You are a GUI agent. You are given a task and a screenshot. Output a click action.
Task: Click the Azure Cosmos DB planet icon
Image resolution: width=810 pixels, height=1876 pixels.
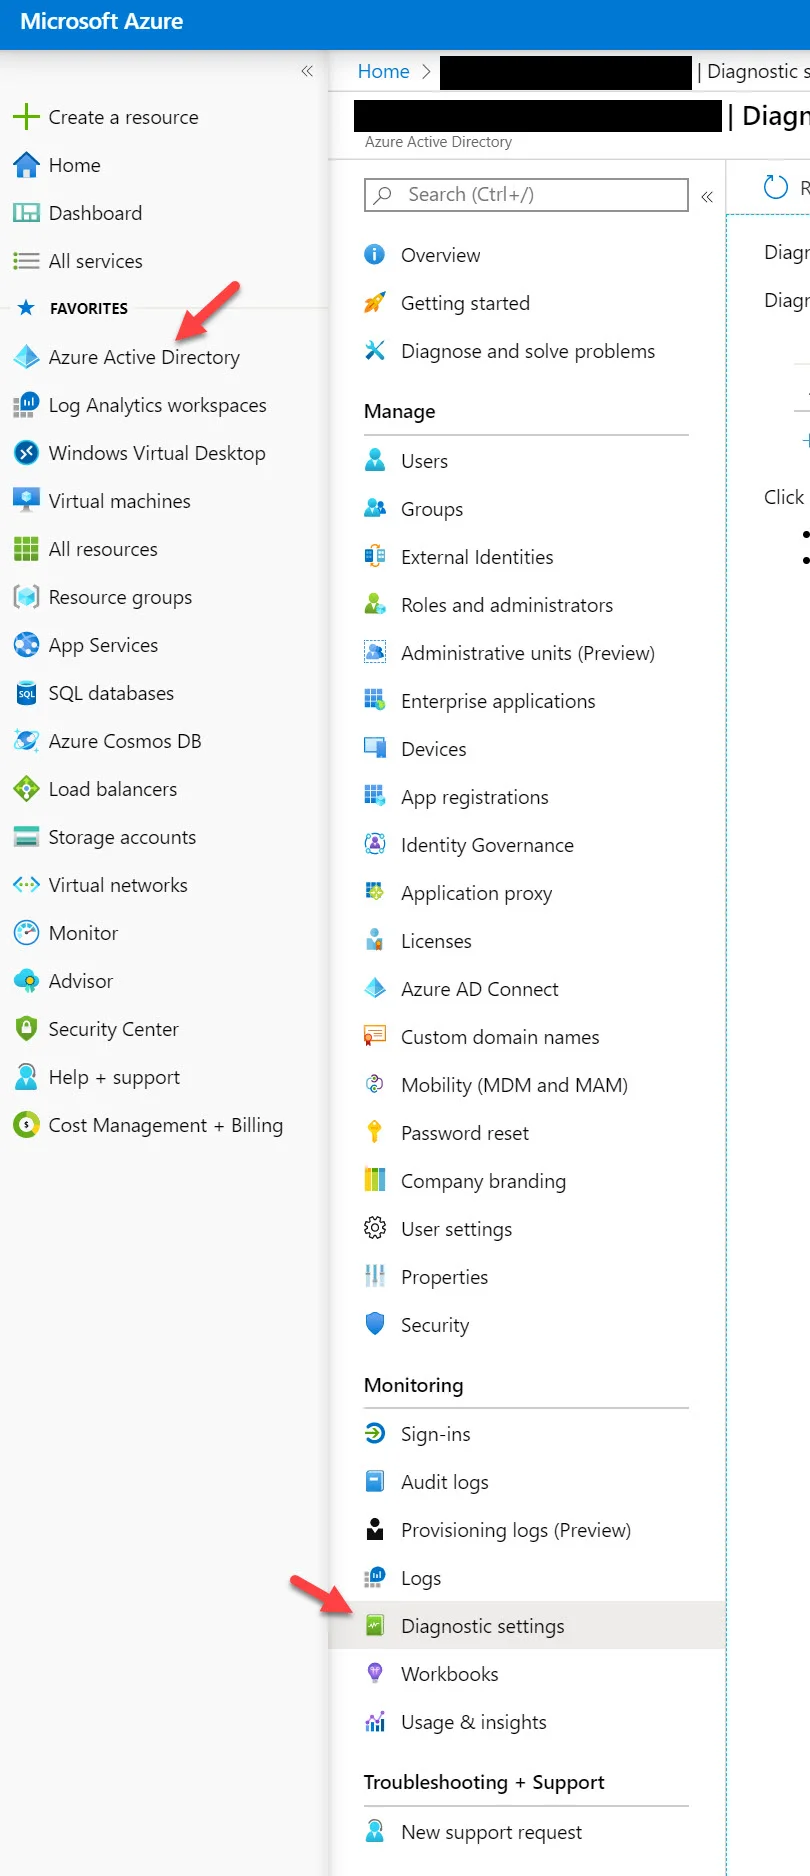point(26,741)
